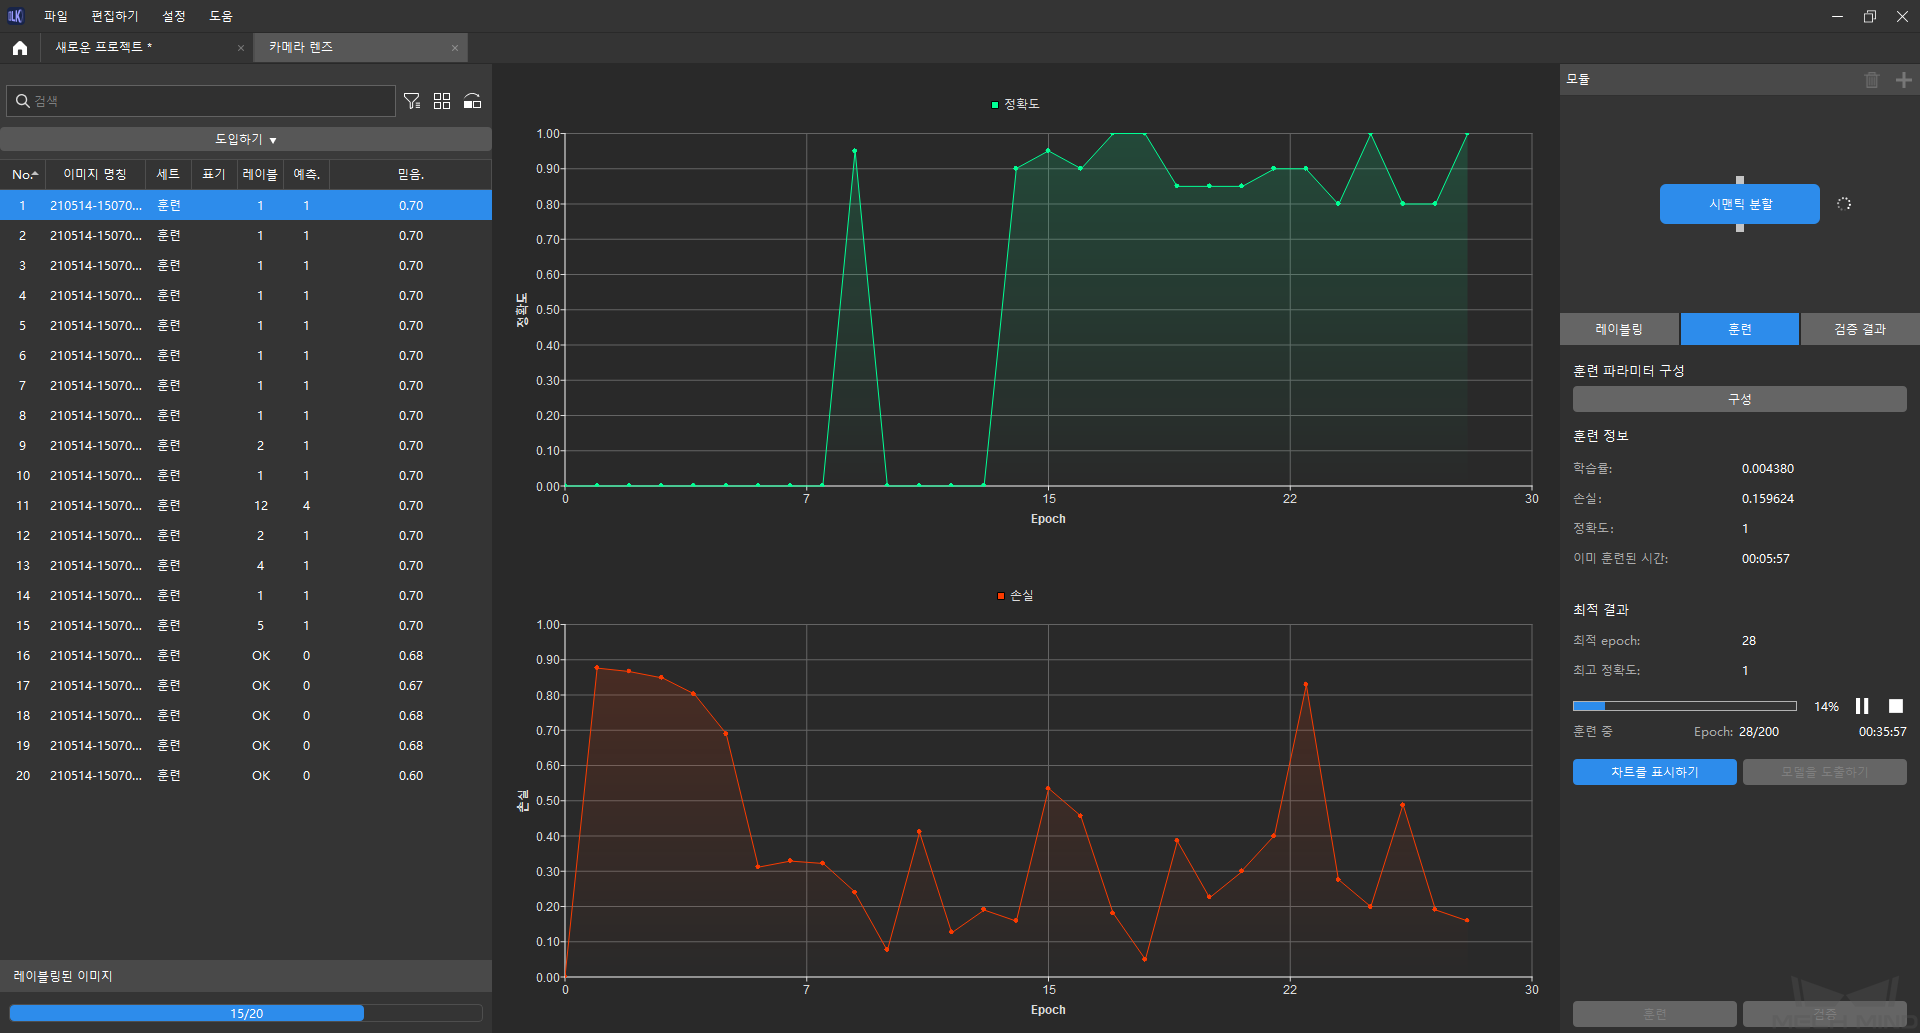The image size is (1920, 1033).
Task: Click the app logo icon
Action: point(15,16)
